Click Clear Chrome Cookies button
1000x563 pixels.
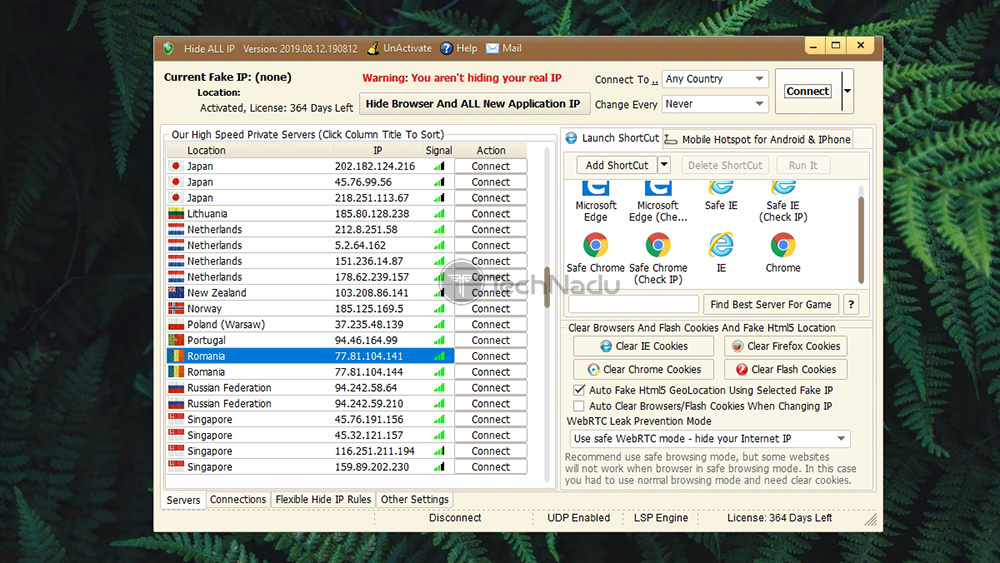pos(643,369)
